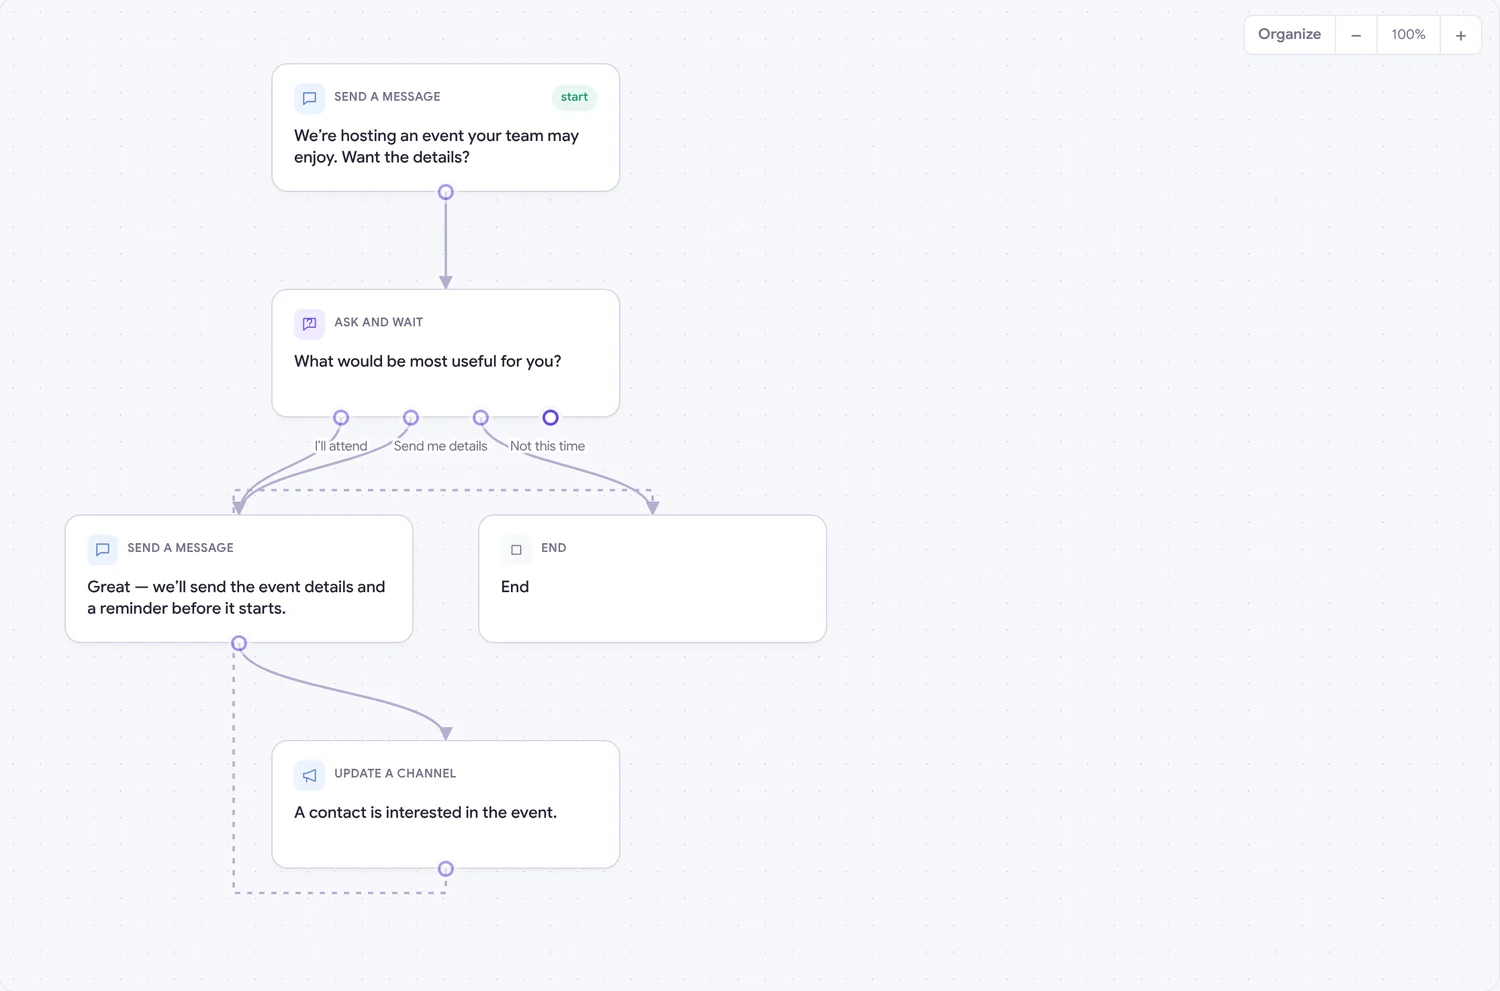Click the ASK AND WAIT node header label

378,322
